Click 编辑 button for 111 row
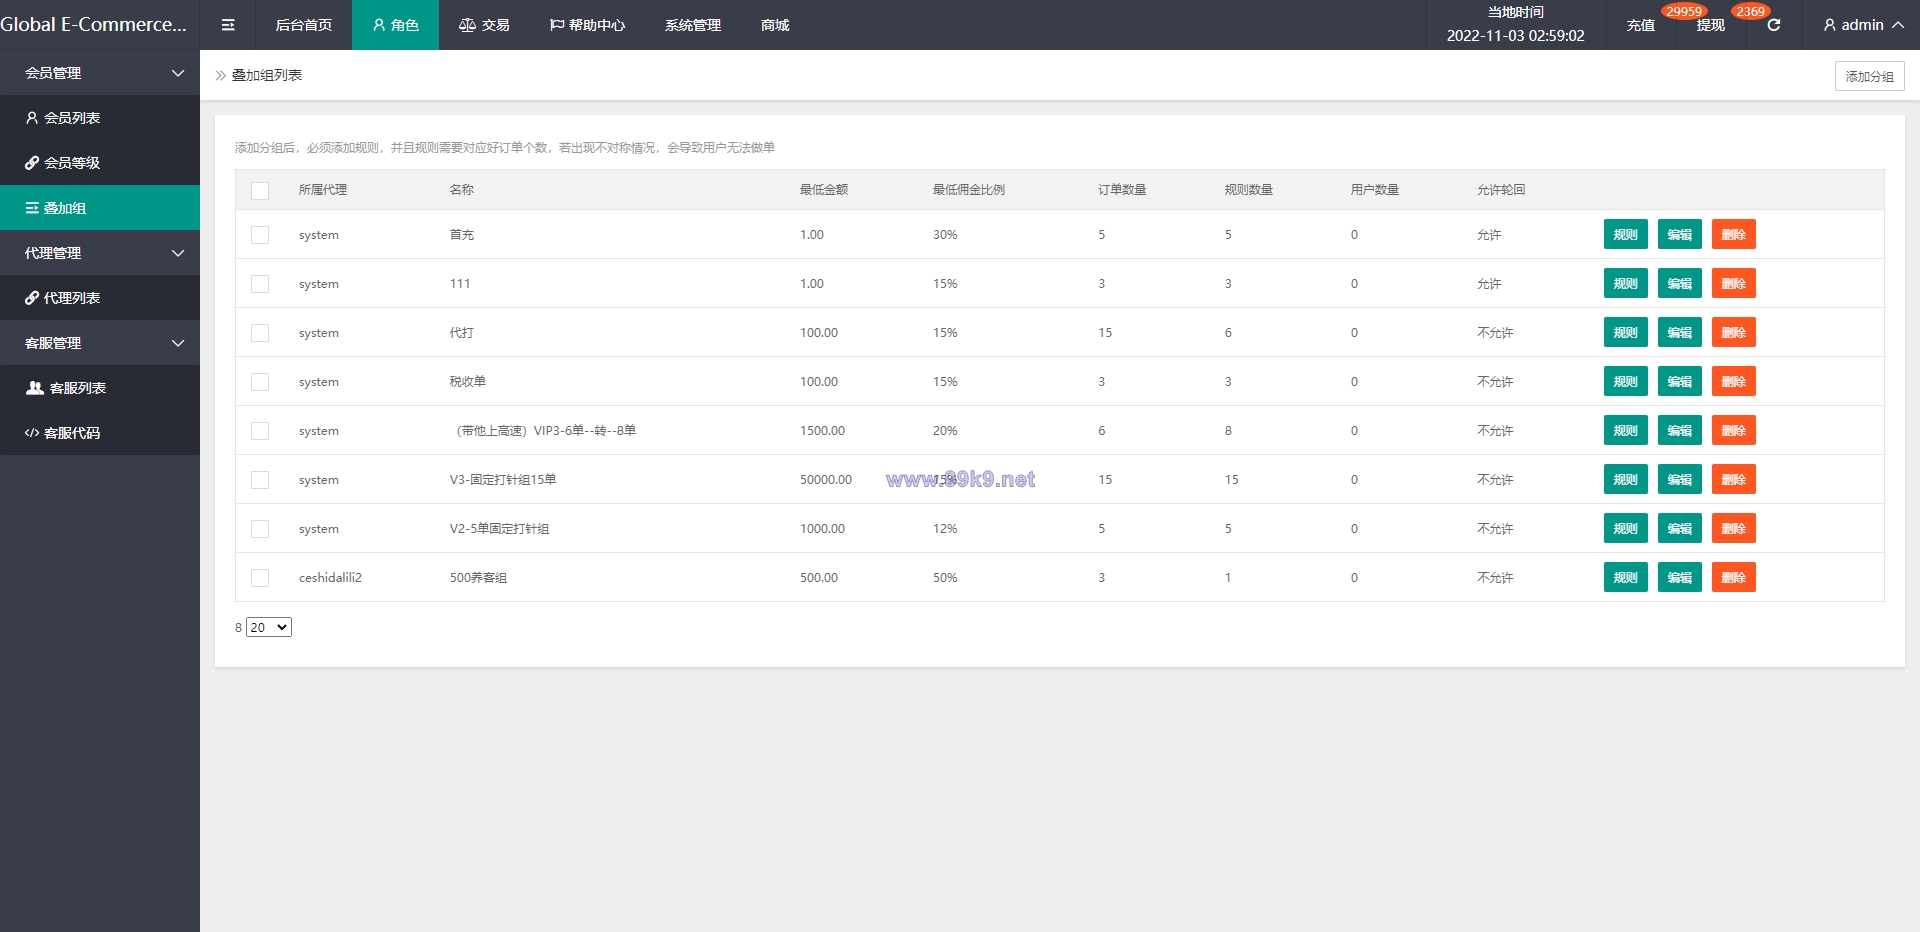Image resolution: width=1920 pixels, height=932 pixels. [1680, 284]
